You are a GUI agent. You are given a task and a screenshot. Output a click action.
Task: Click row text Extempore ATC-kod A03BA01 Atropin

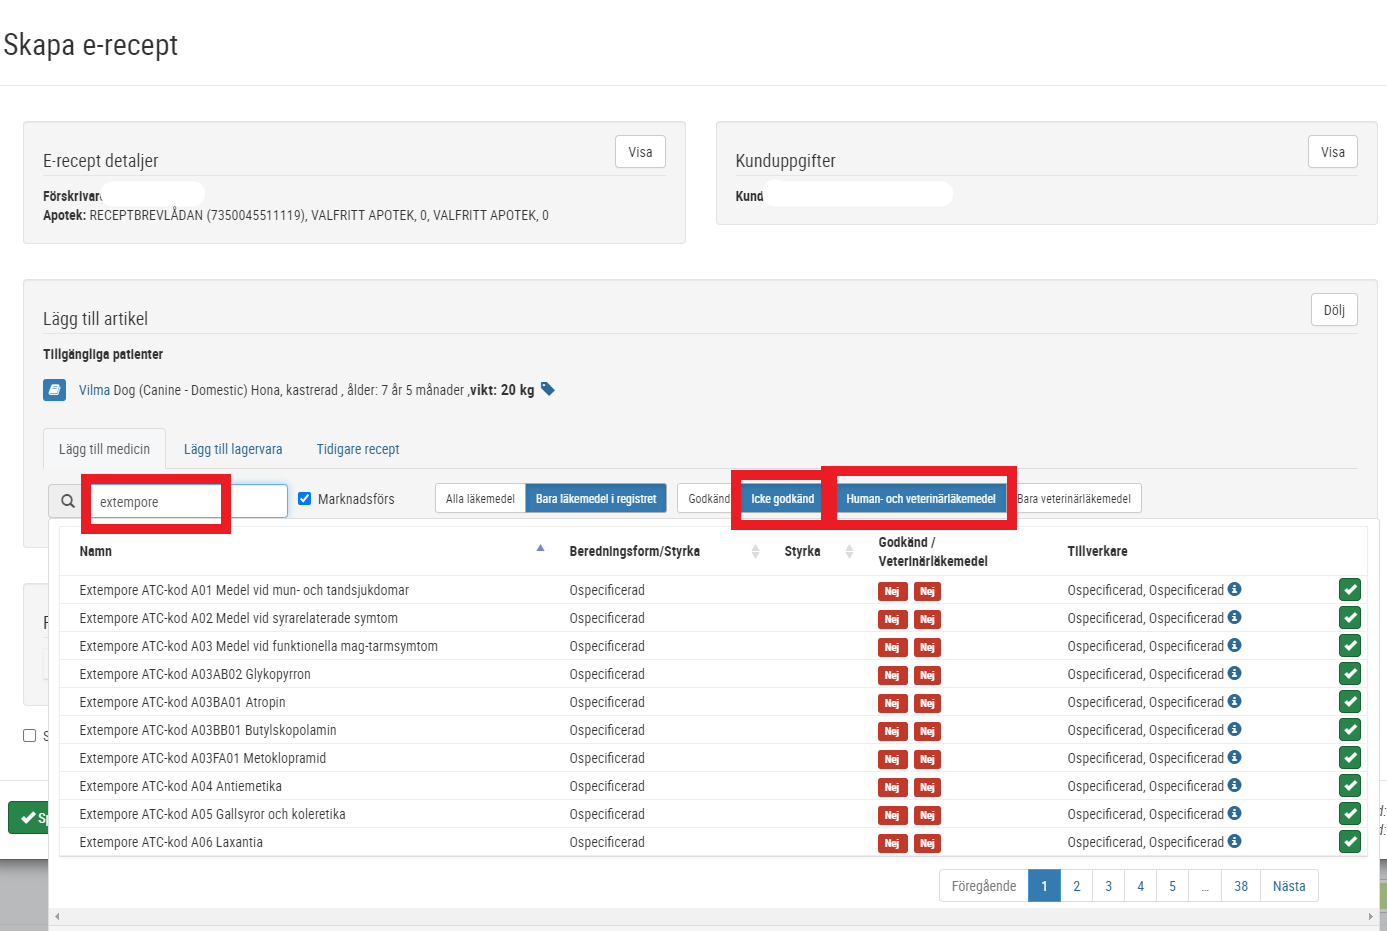coord(182,702)
